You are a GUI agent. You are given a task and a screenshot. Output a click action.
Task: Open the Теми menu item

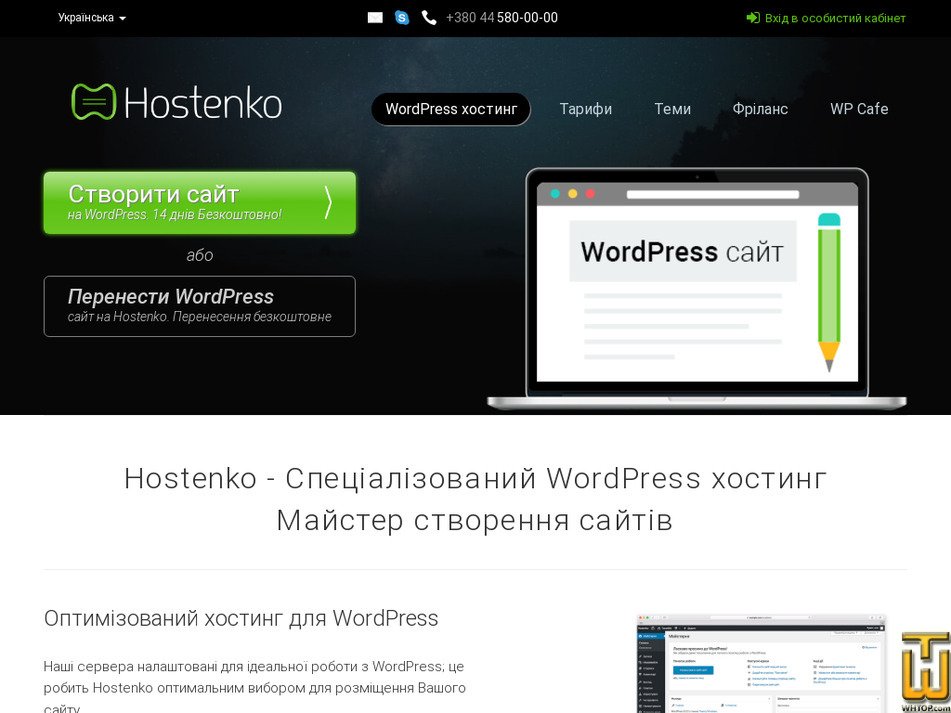[672, 109]
